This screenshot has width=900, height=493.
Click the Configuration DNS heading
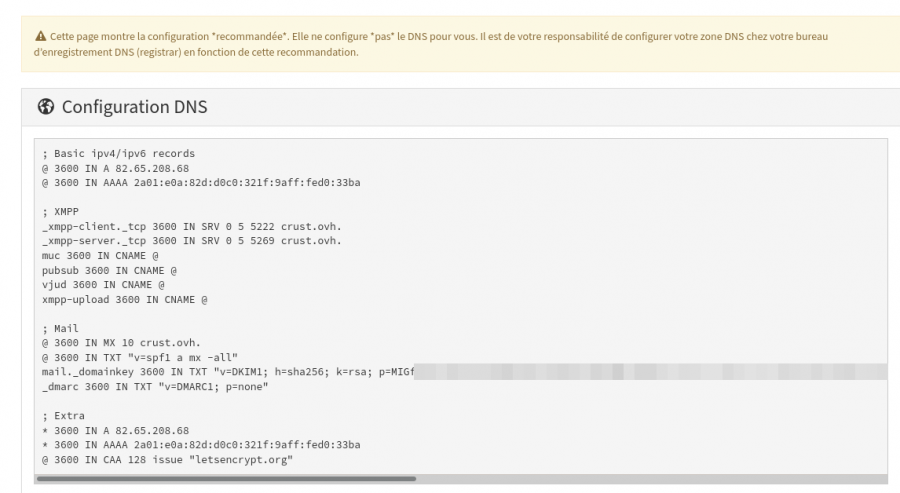pos(134,109)
